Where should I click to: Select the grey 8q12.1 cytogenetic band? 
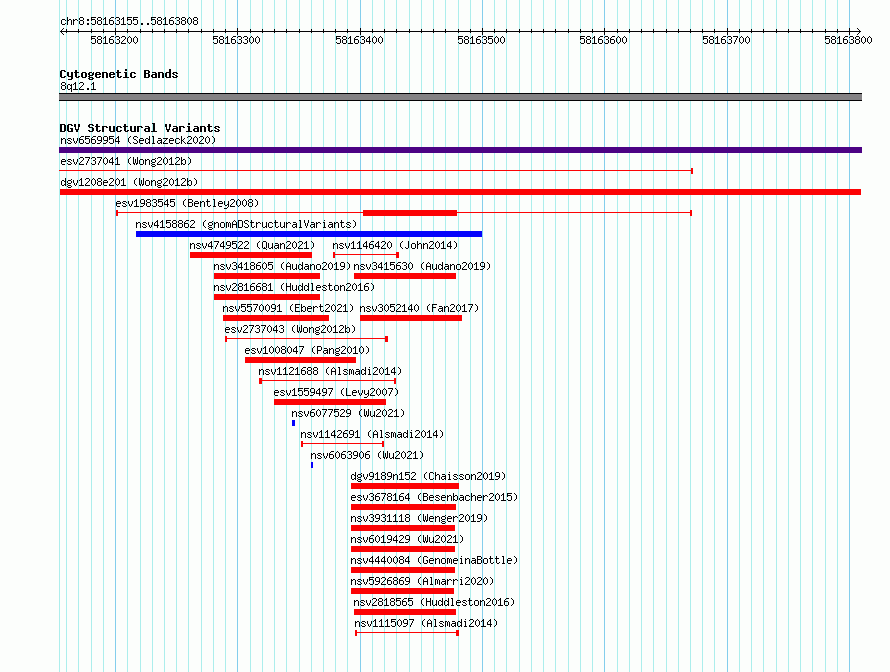[460, 97]
